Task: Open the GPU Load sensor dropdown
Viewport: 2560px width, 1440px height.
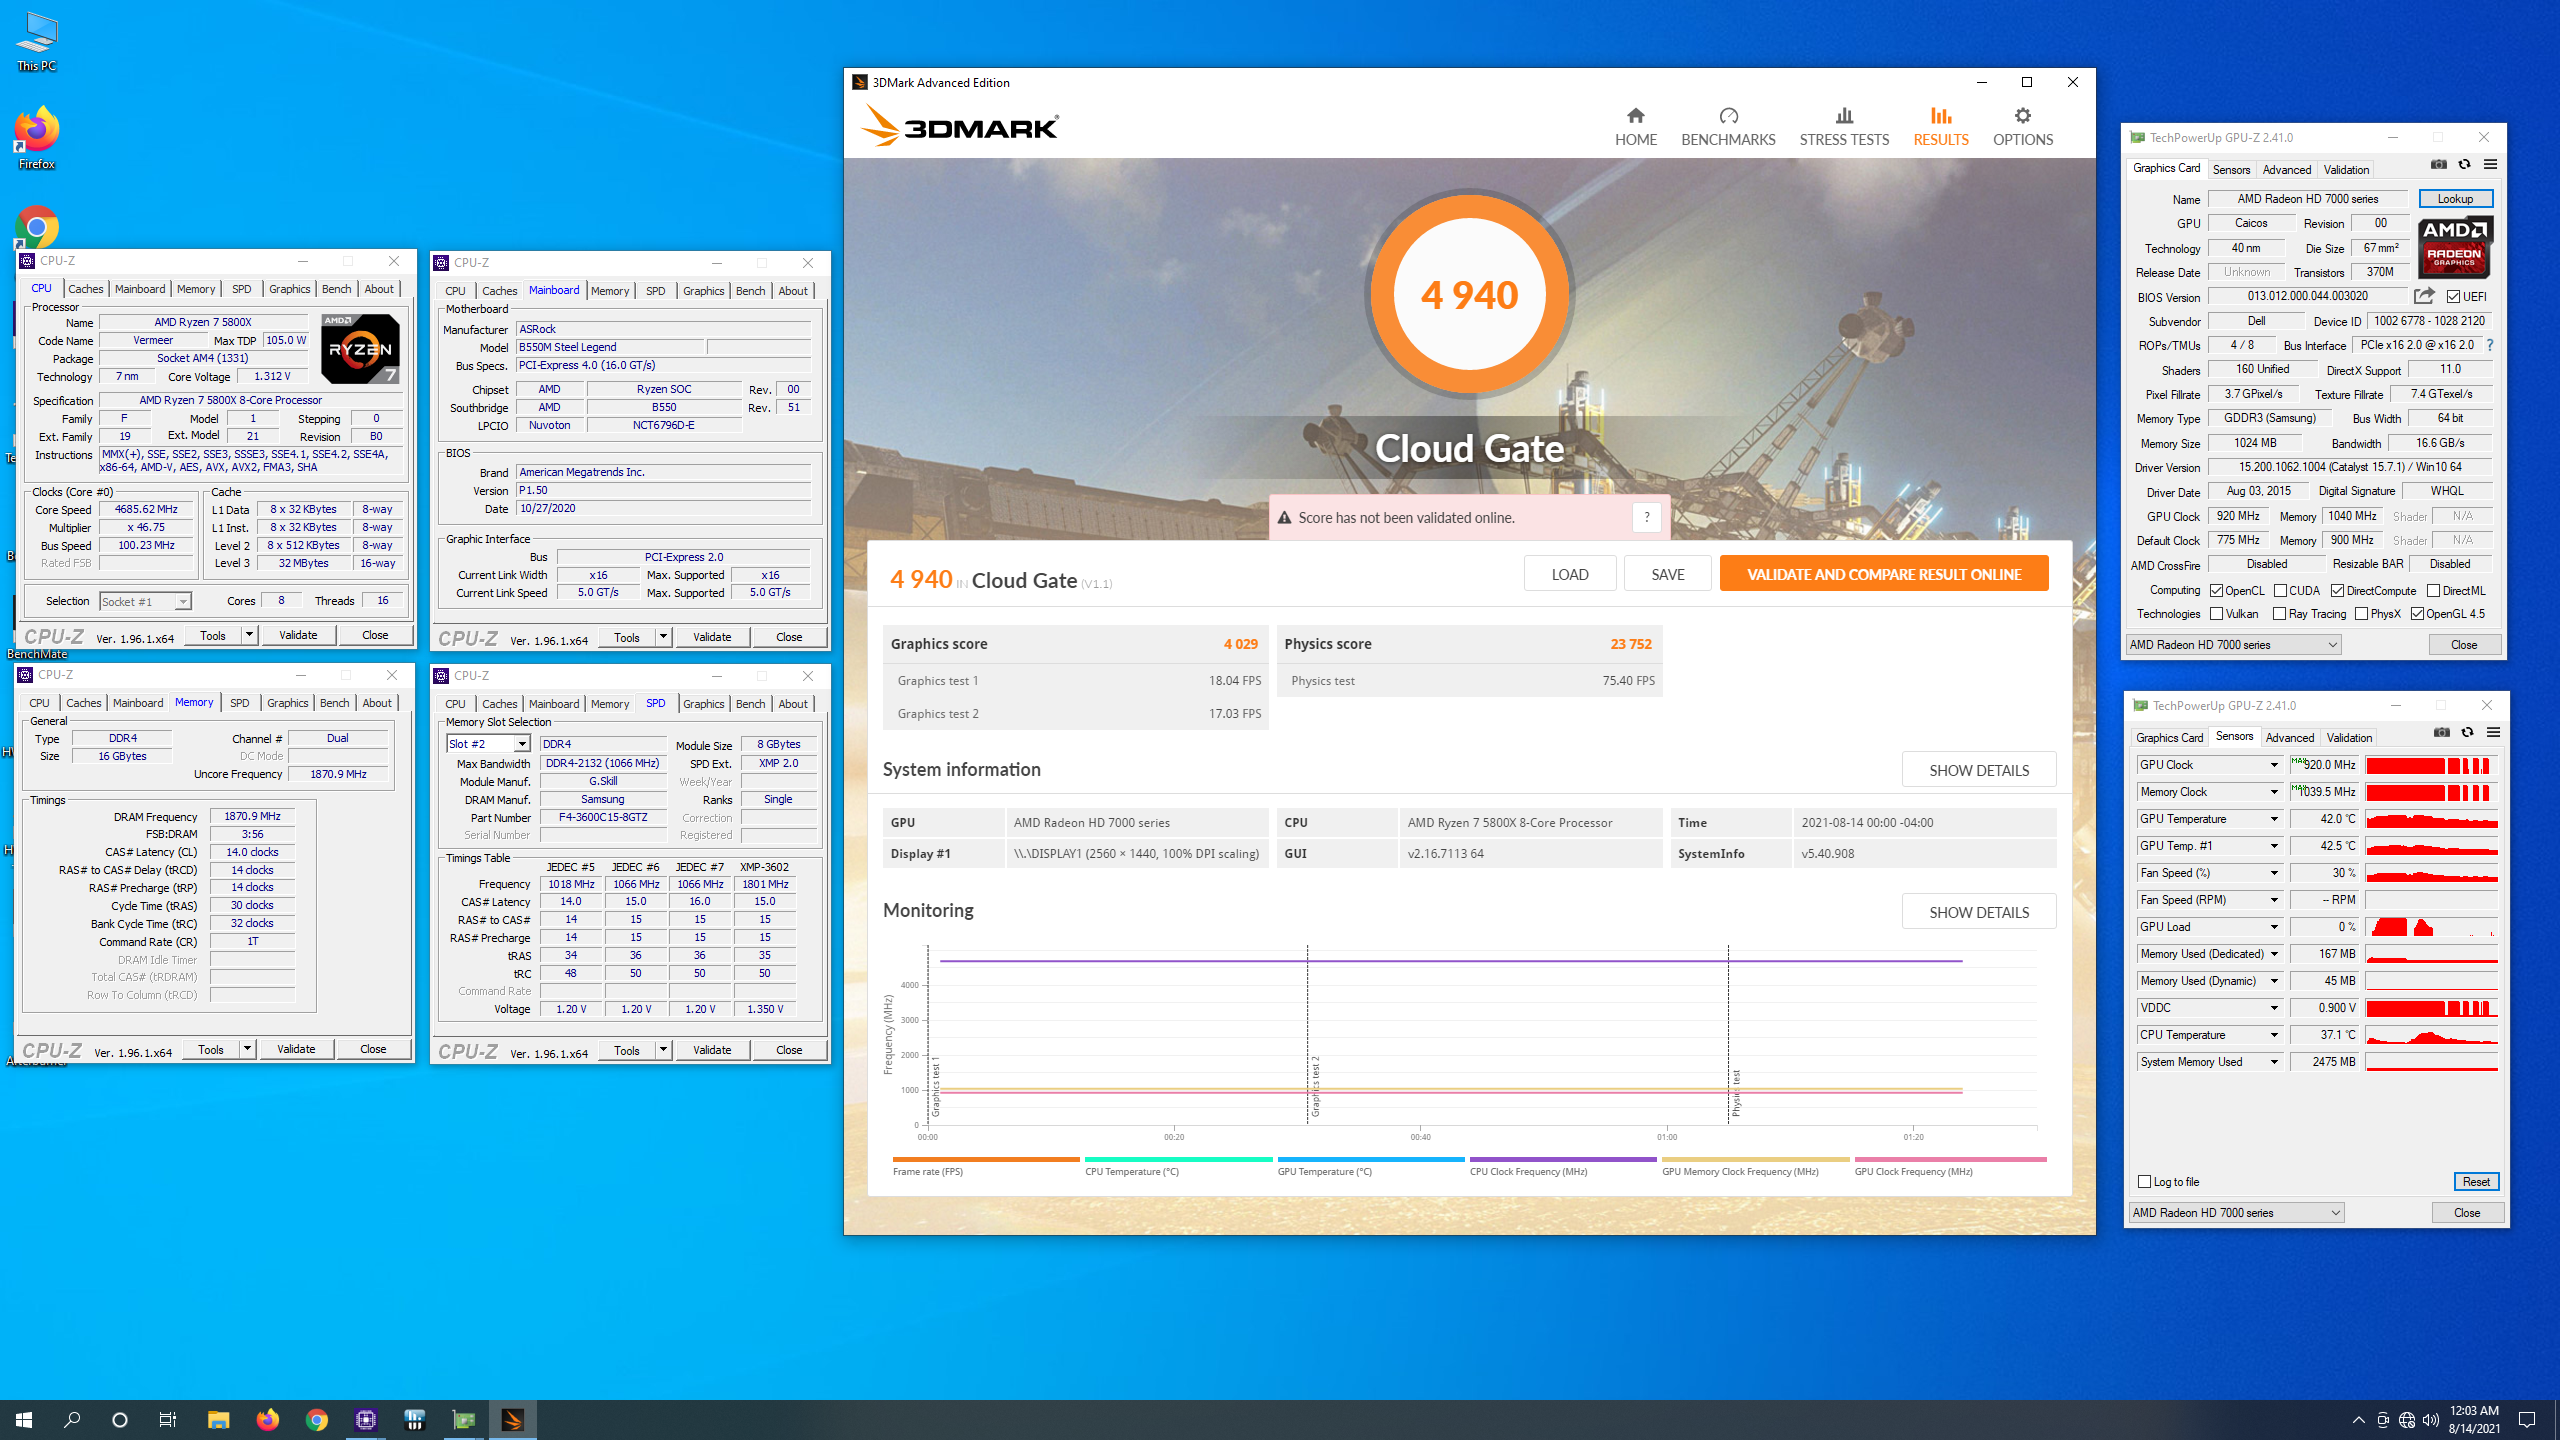Action: coord(2273,927)
